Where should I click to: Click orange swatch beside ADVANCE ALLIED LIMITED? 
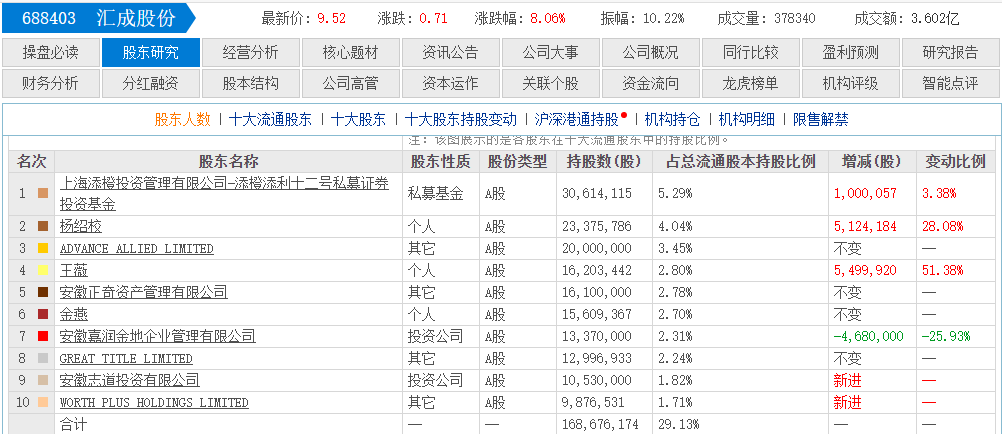43,248
